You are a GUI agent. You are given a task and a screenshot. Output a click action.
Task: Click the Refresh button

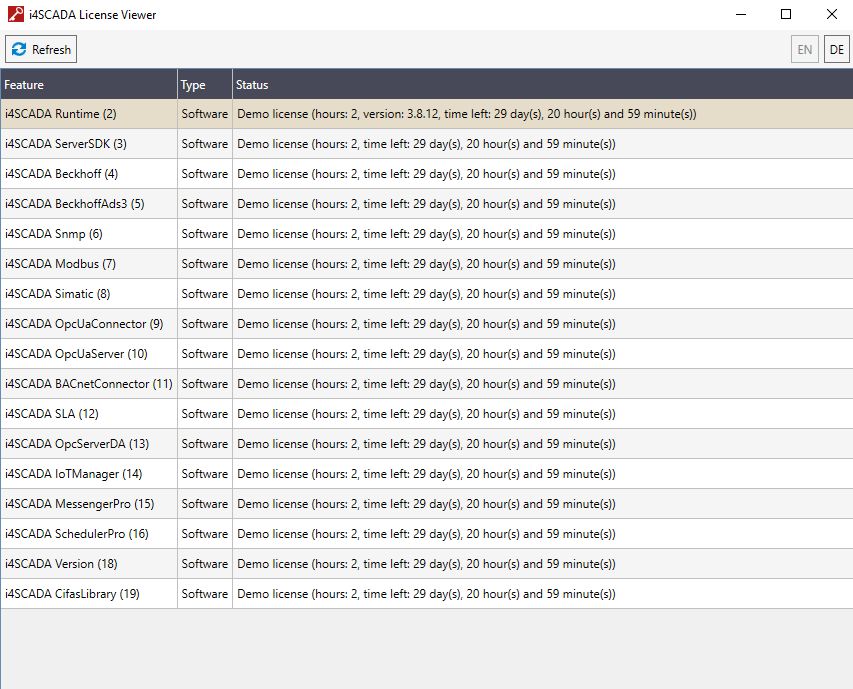pos(41,49)
